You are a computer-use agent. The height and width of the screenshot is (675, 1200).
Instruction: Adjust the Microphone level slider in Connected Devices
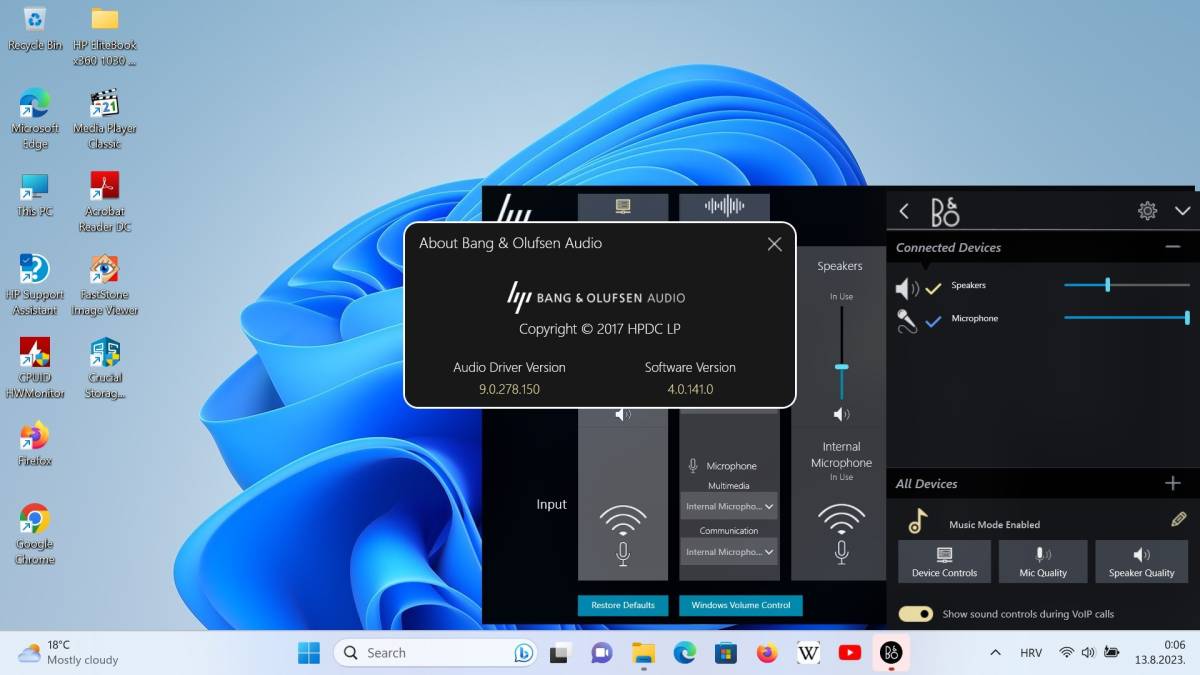click(x=1126, y=318)
